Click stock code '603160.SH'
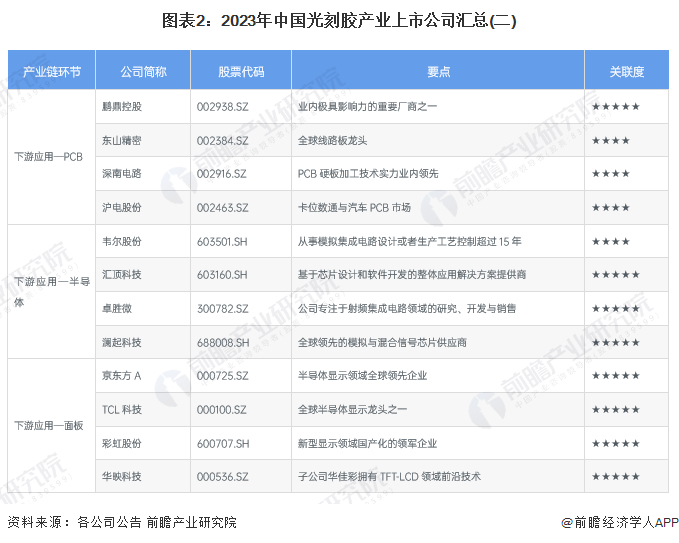The image size is (679, 543). (222, 275)
